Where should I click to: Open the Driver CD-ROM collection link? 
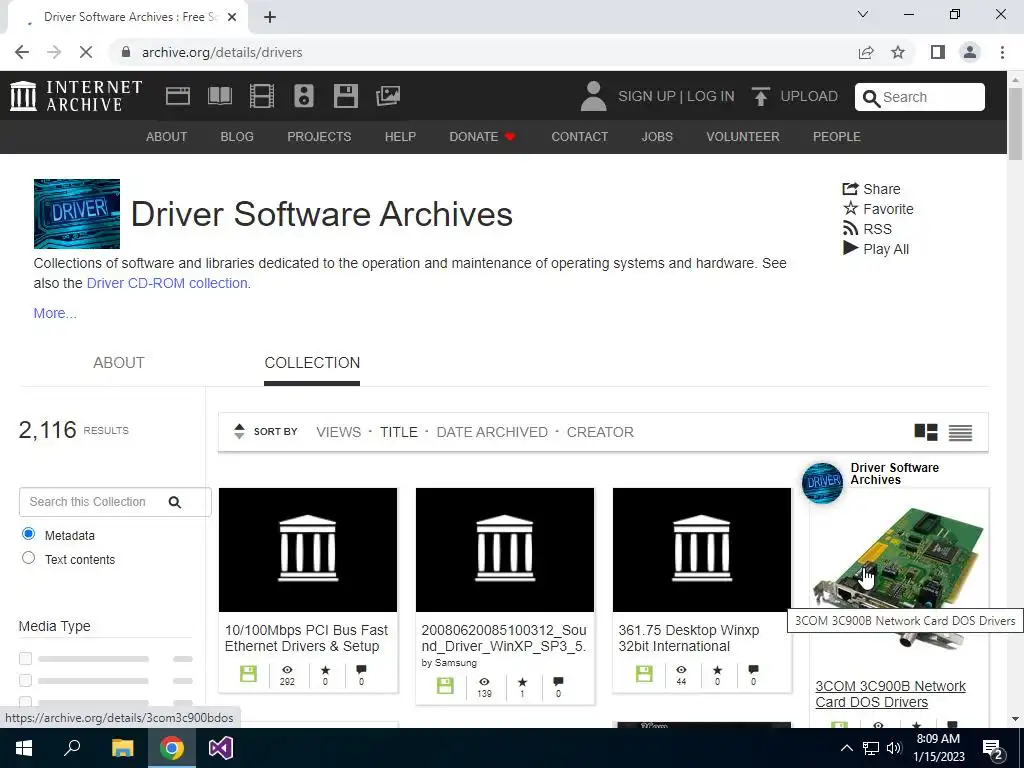point(167,283)
